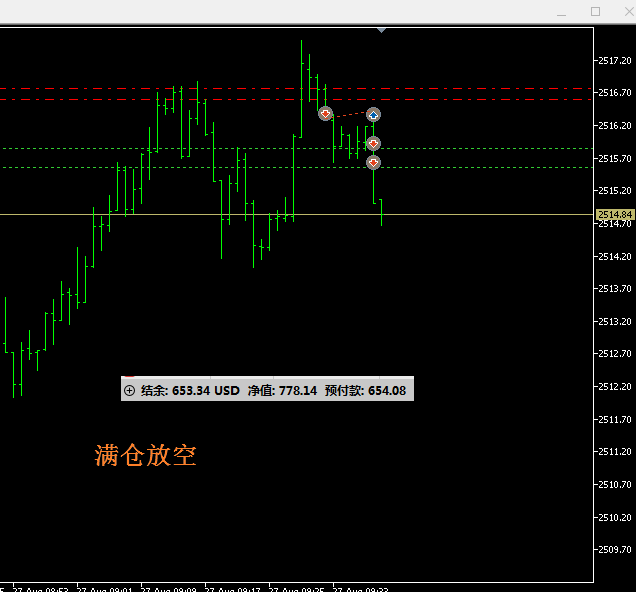Viewport: 636px width, 592px height.
Task: Select the lower green dotted horizontal line
Action: [296, 167]
